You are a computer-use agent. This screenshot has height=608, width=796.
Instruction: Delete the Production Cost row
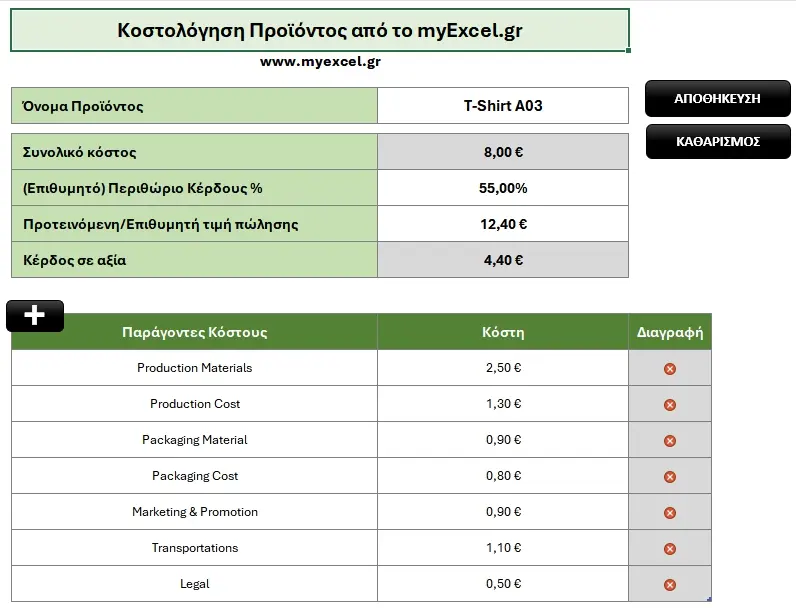click(x=670, y=405)
